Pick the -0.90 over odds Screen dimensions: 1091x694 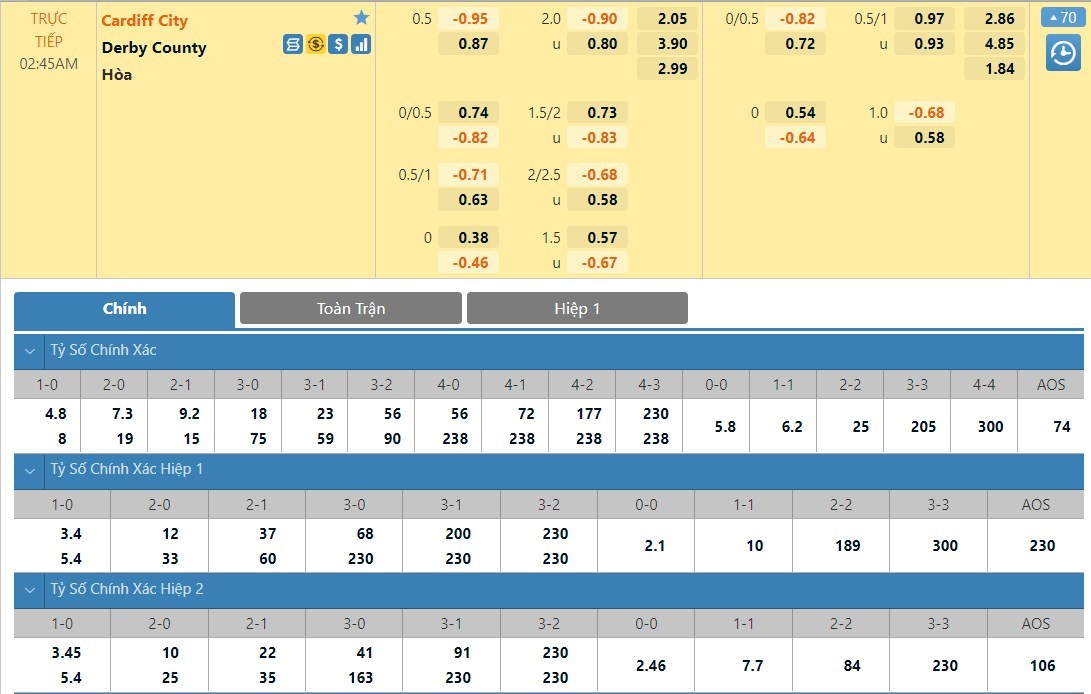point(598,19)
